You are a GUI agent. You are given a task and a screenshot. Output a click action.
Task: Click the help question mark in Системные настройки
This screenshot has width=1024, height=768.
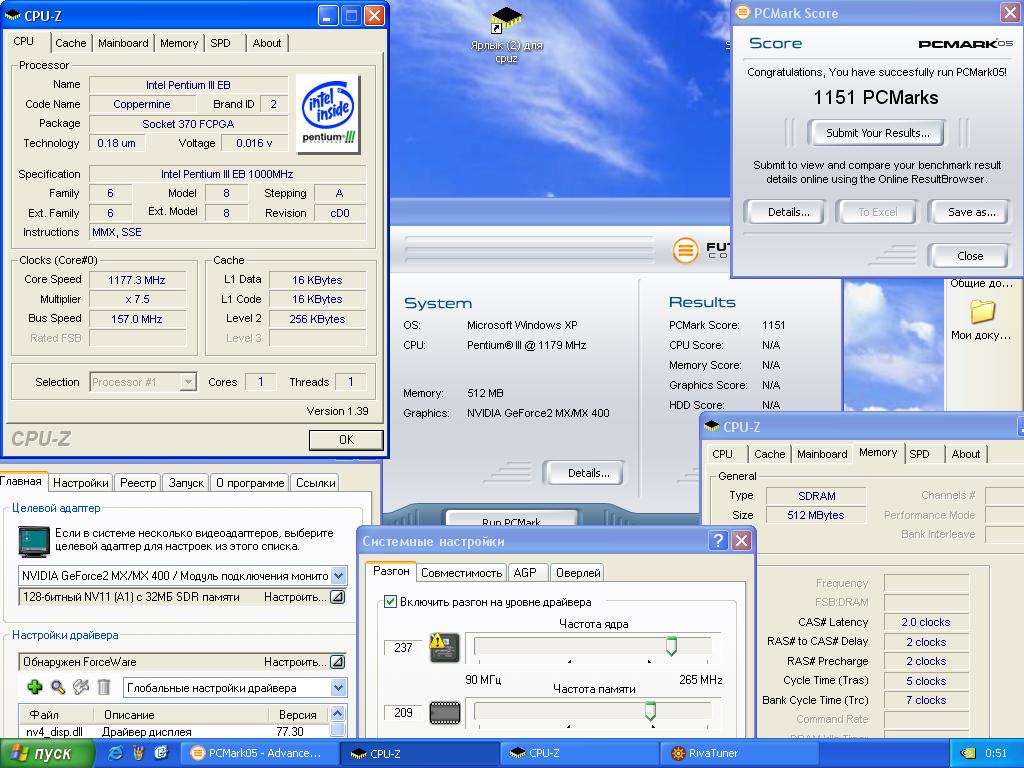(x=718, y=540)
